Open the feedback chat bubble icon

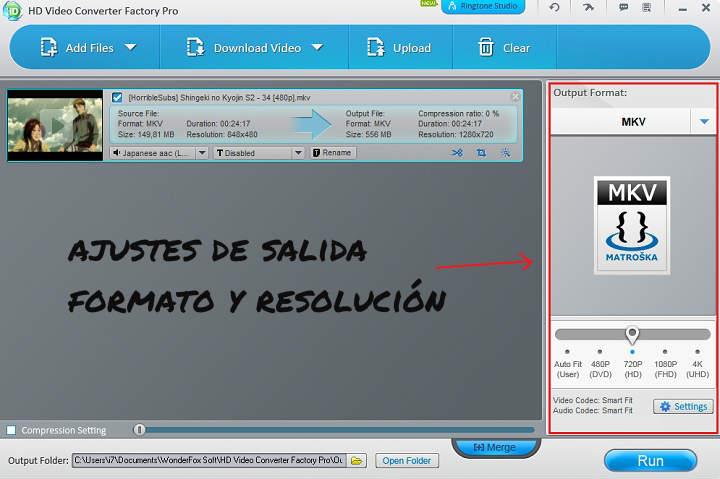(x=623, y=7)
